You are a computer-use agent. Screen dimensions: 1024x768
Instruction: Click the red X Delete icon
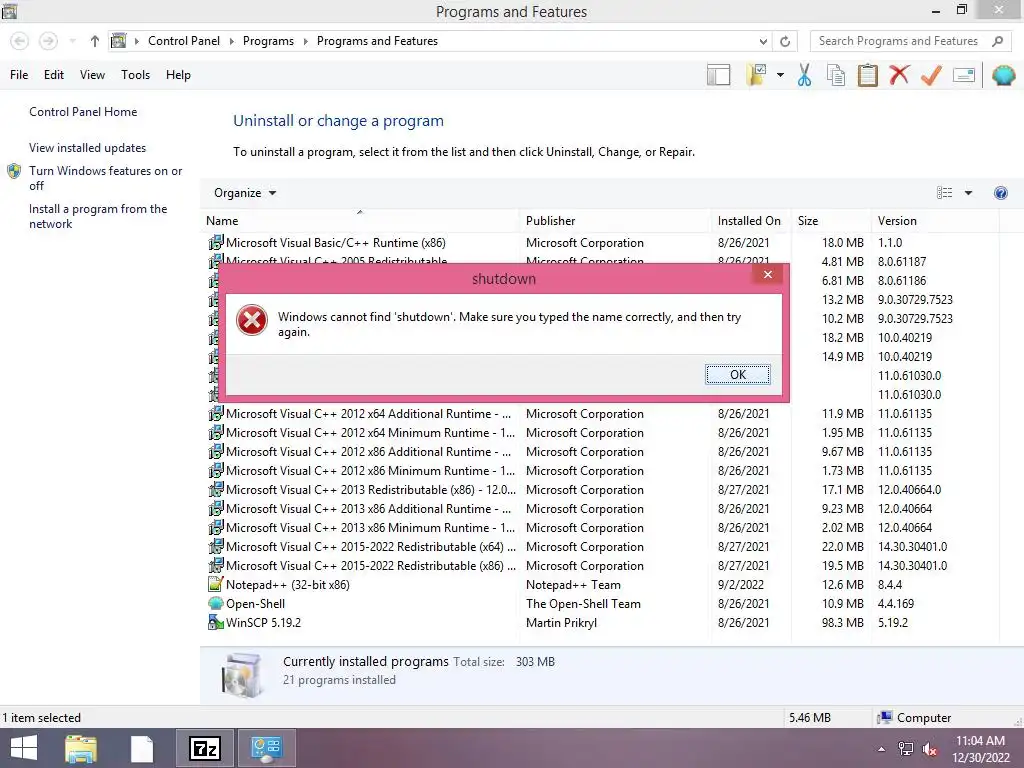[899, 74]
